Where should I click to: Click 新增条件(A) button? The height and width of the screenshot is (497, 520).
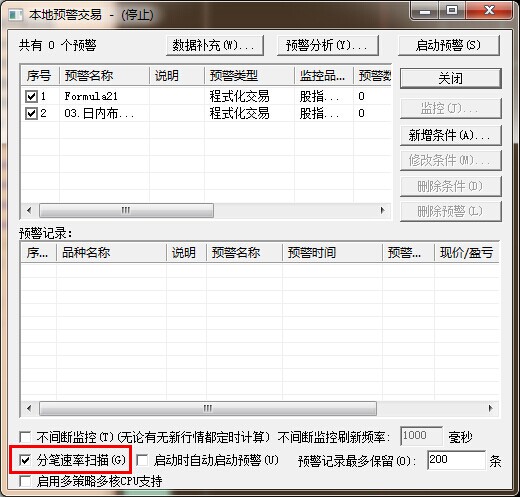click(x=451, y=135)
